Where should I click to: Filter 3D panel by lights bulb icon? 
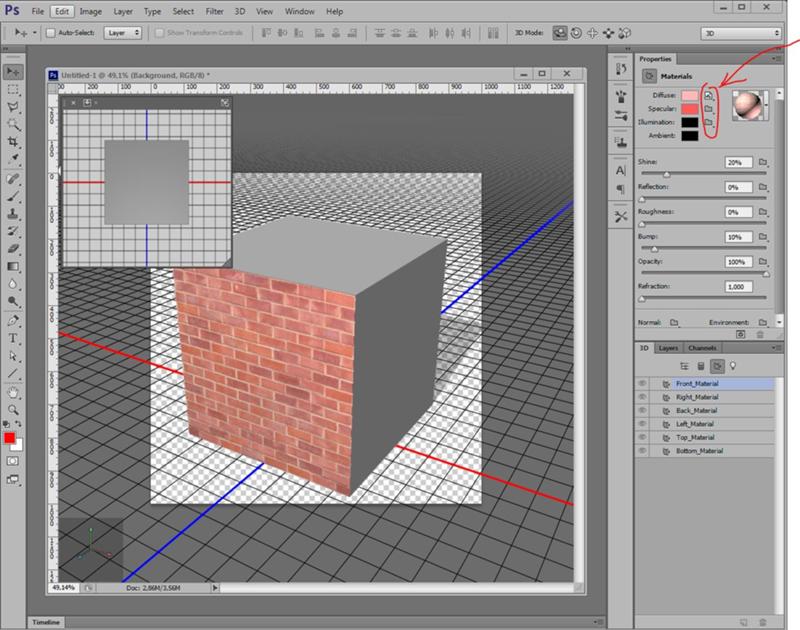tap(732, 365)
